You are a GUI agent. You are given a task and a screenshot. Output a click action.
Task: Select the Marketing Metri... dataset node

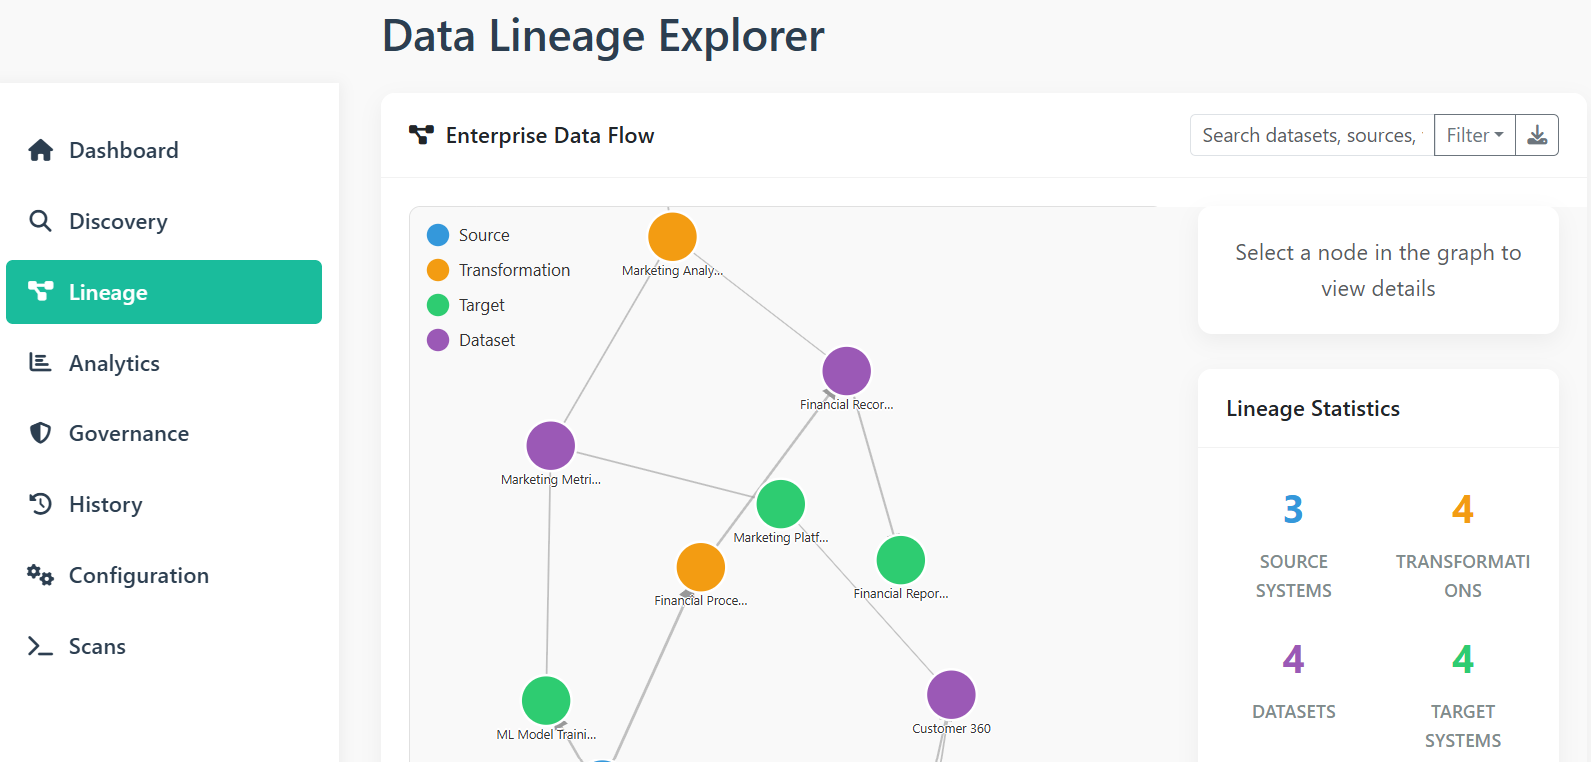[551, 446]
